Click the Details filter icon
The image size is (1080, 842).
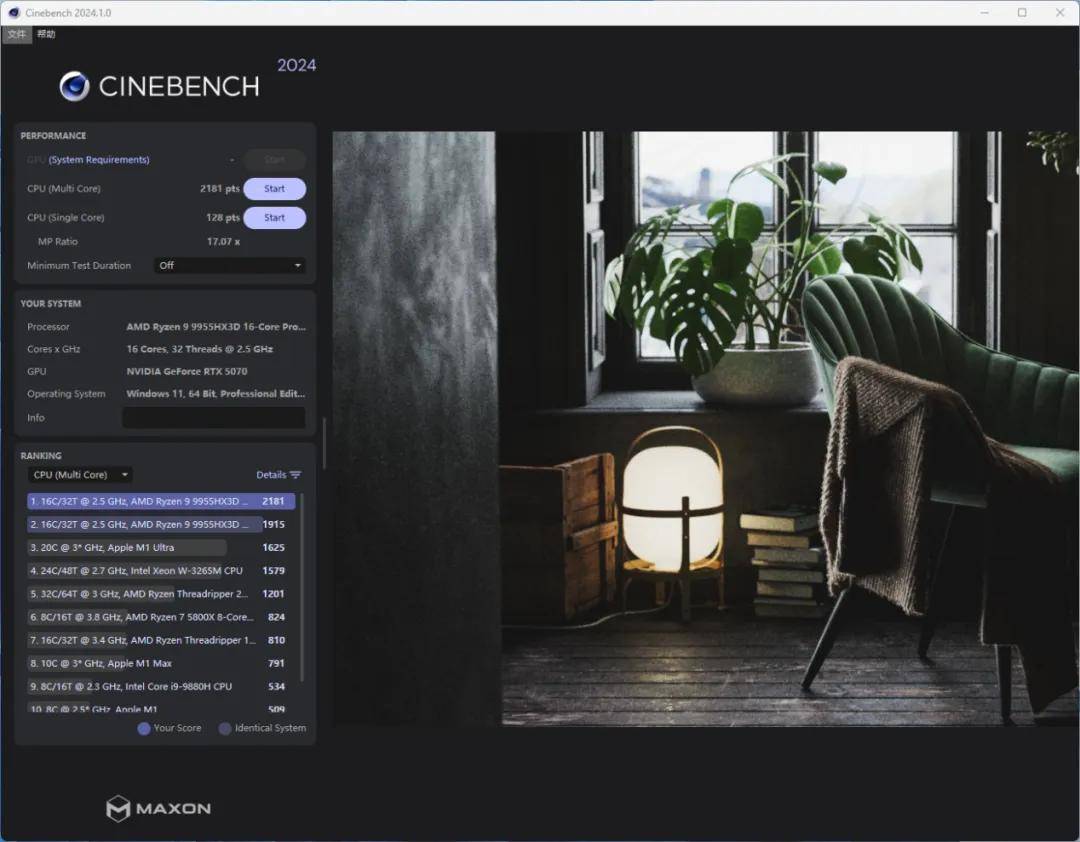coord(295,475)
